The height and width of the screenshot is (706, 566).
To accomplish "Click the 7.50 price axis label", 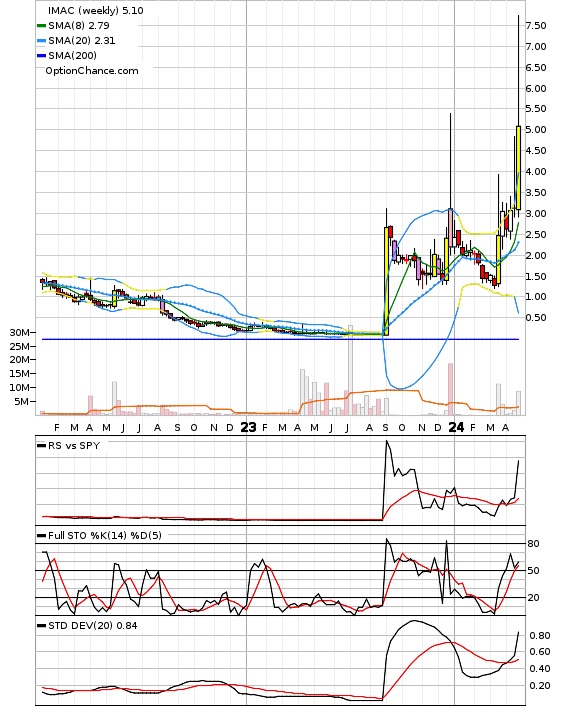I will coord(536,26).
